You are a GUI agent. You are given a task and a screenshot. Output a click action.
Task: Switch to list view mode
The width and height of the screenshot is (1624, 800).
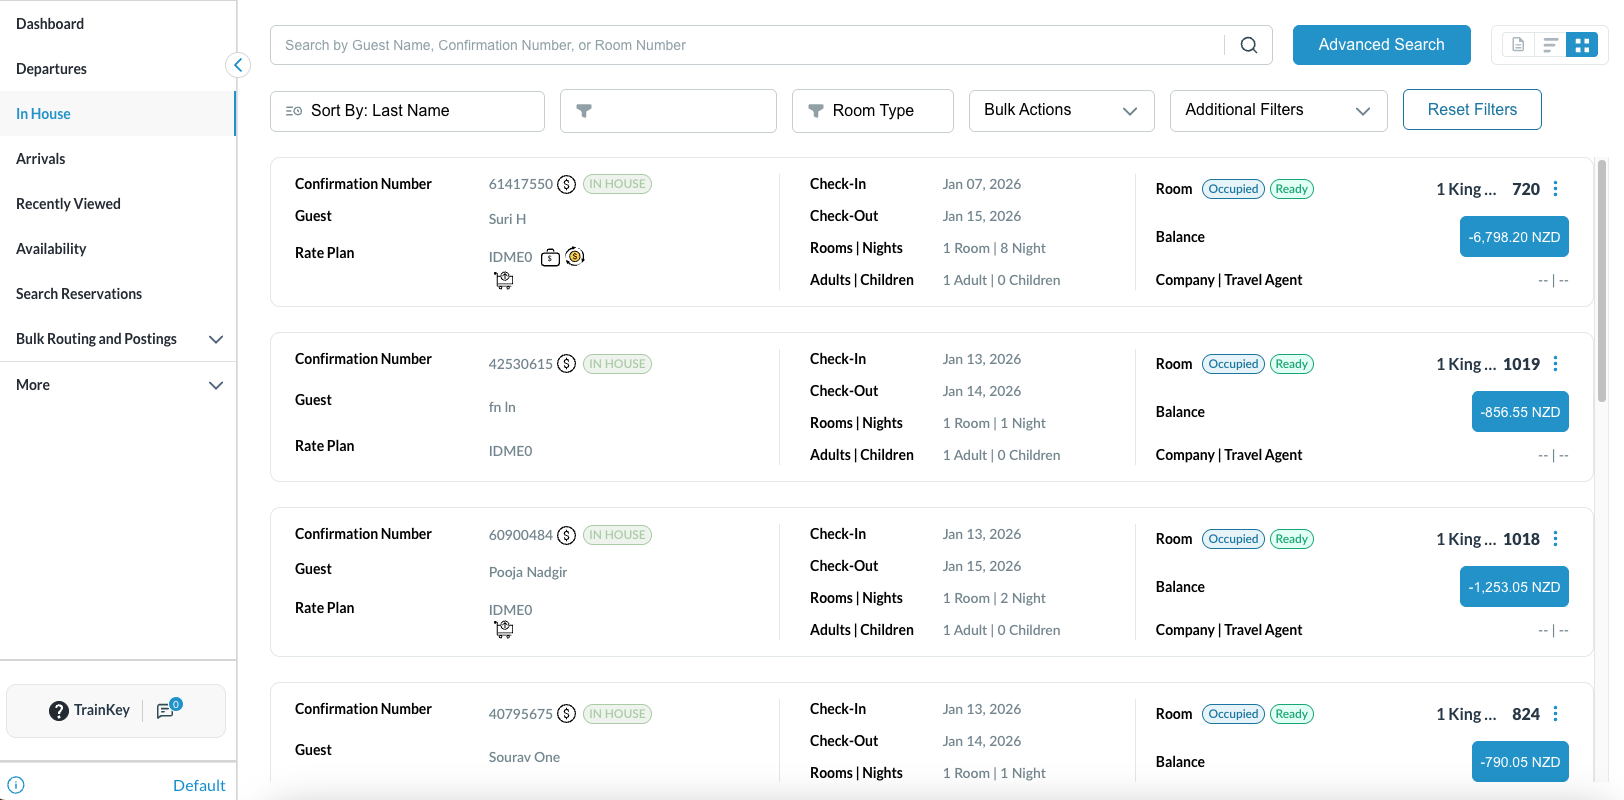tap(1550, 45)
